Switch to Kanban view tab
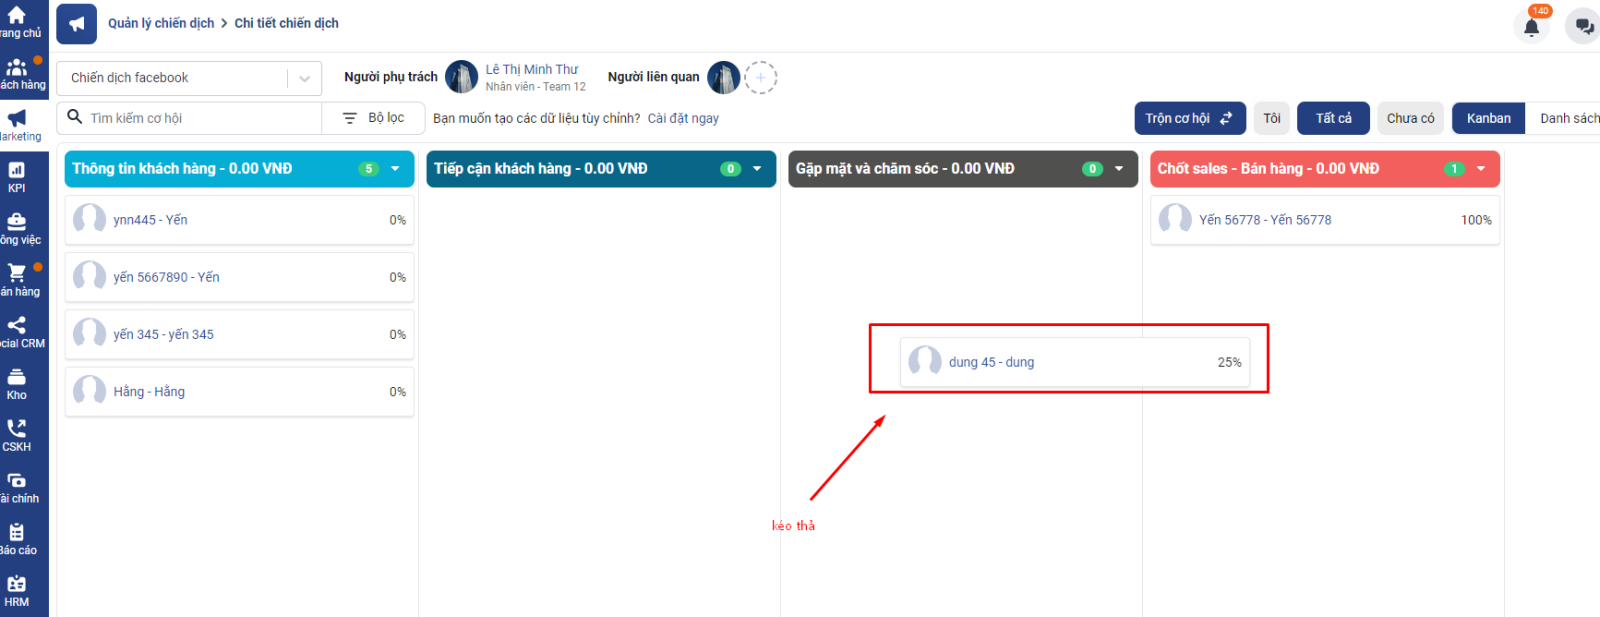This screenshot has height=617, width=1600. click(1488, 118)
